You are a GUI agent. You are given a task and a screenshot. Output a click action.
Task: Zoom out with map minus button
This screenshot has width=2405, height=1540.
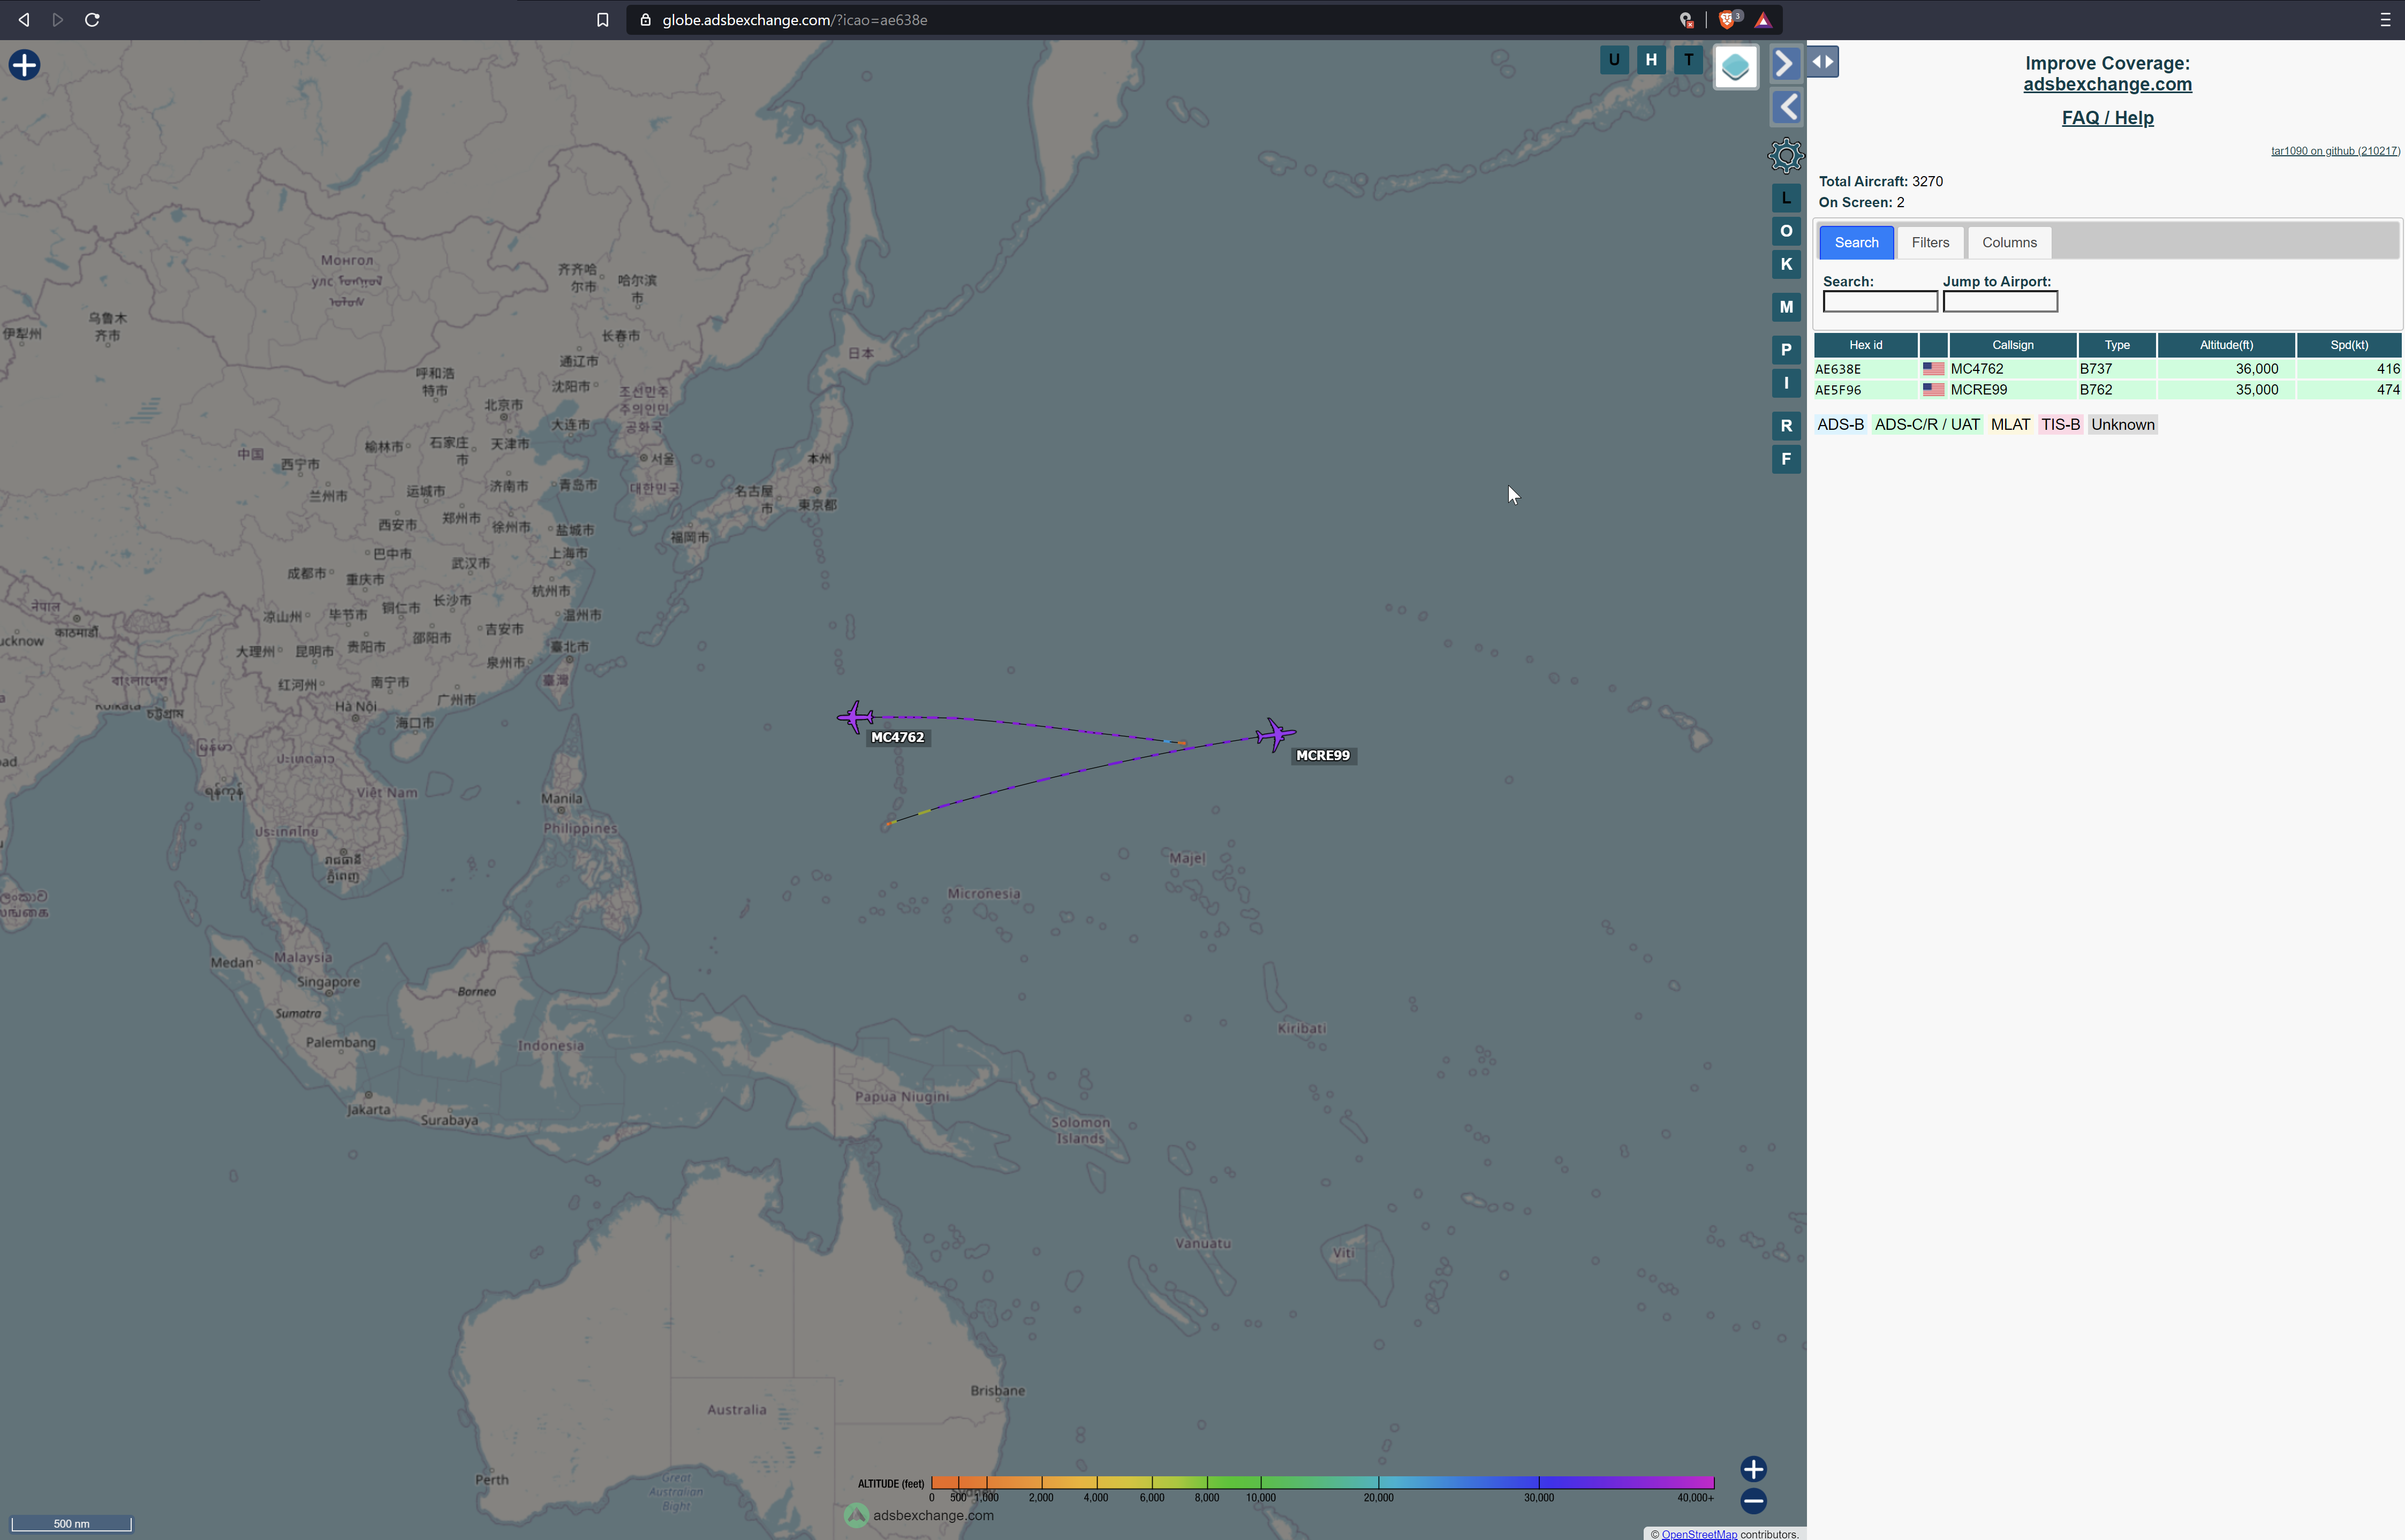(x=1753, y=1501)
